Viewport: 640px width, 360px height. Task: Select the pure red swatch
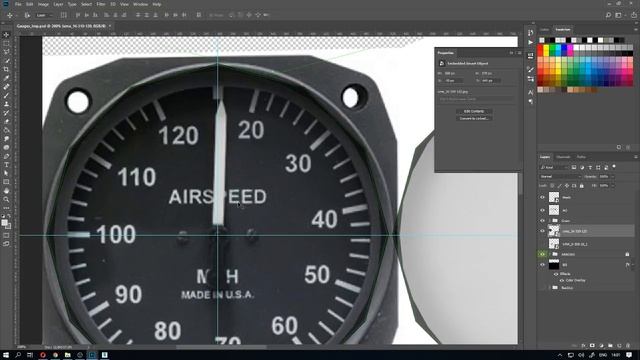click(x=540, y=47)
